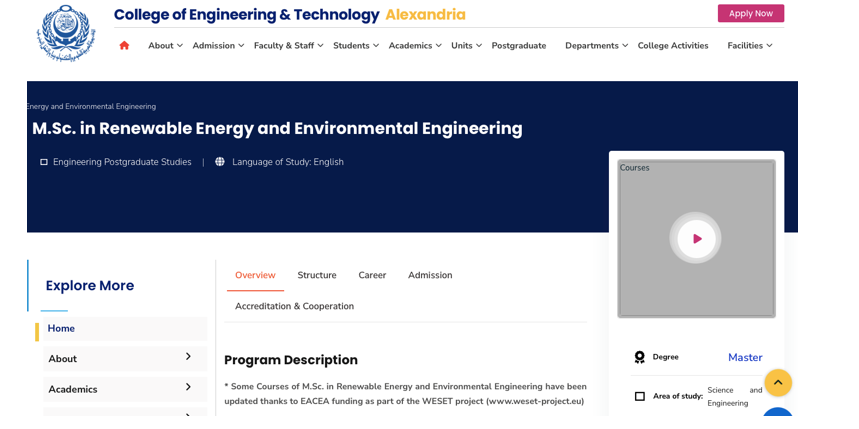859x429 pixels.
Task: Open the College Activities menu item
Action: [x=672, y=45]
